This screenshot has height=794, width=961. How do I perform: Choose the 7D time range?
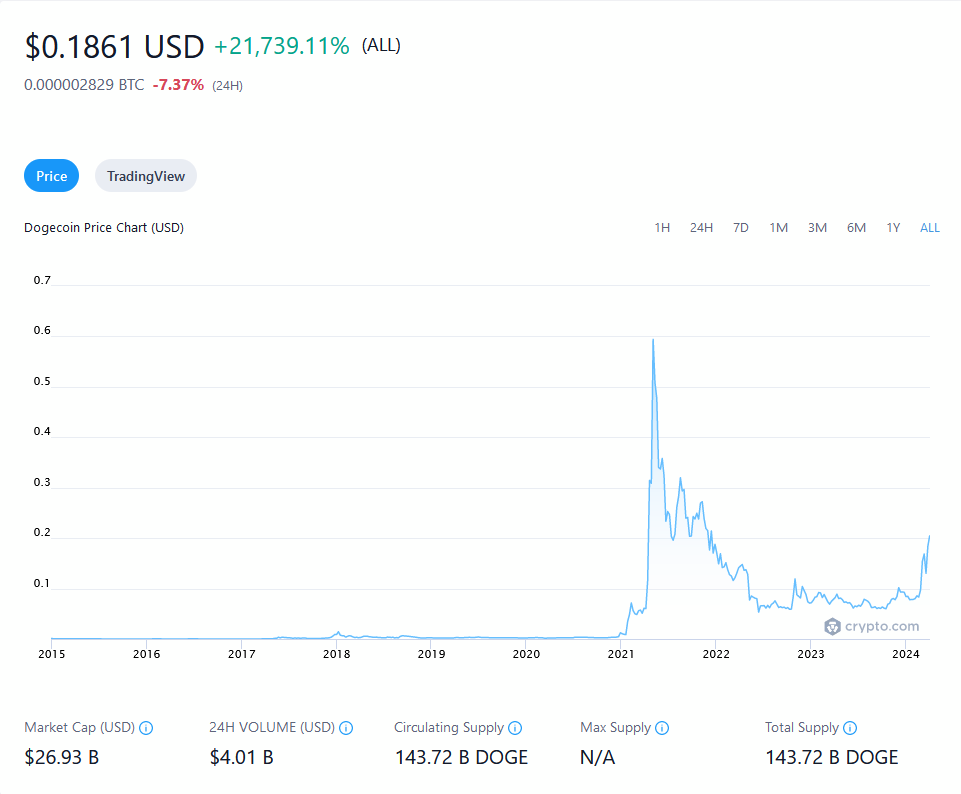(741, 228)
